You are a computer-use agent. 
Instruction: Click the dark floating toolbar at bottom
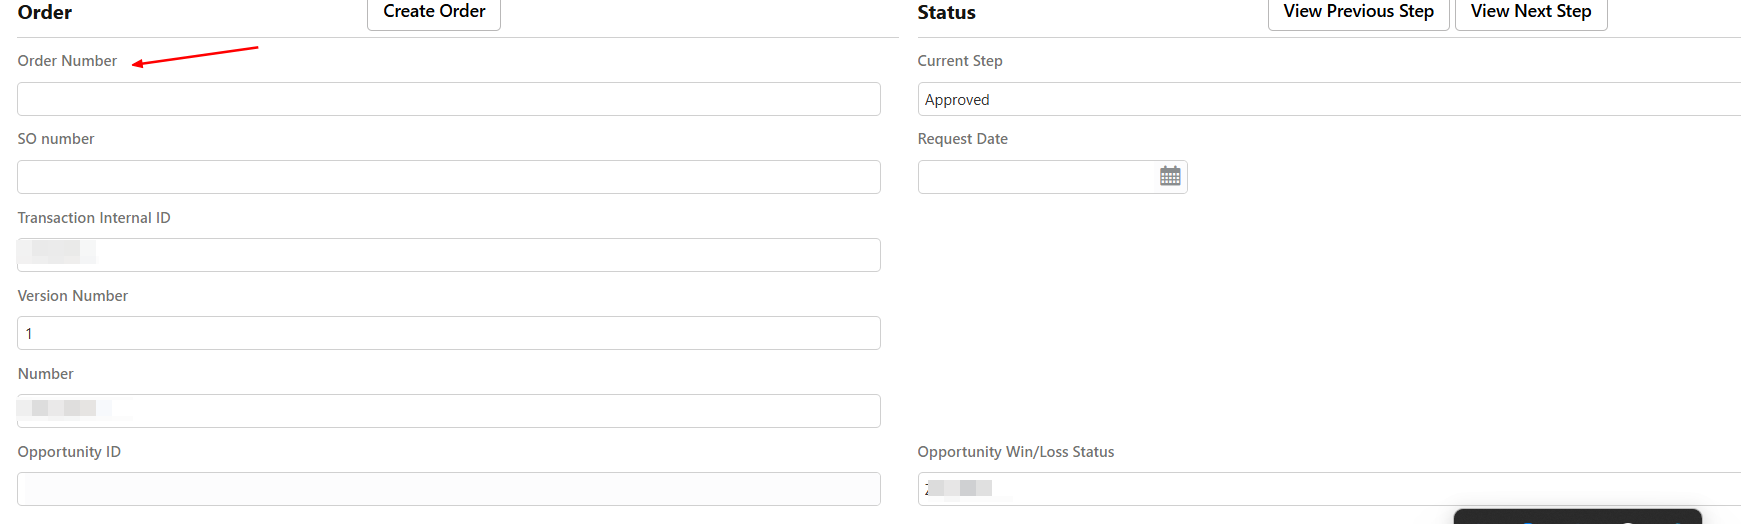pos(1578,516)
